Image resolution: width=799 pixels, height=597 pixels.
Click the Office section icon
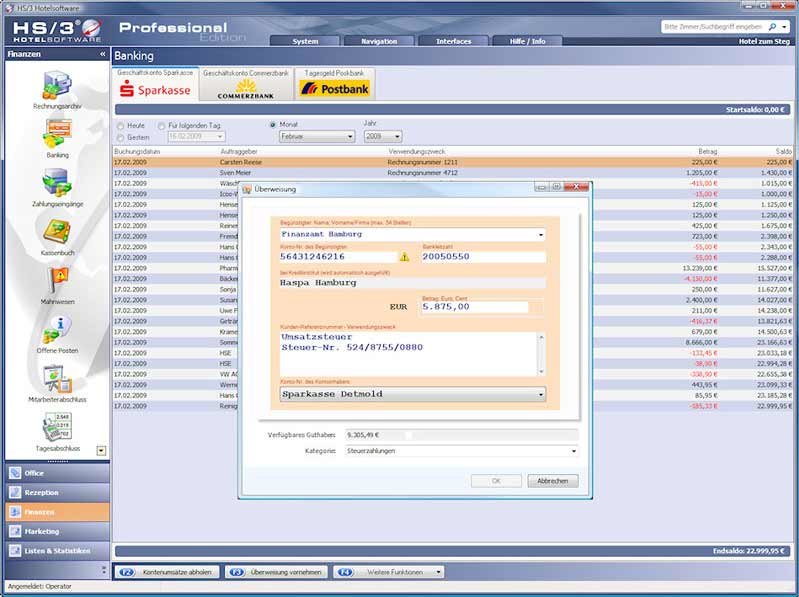point(15,473)
